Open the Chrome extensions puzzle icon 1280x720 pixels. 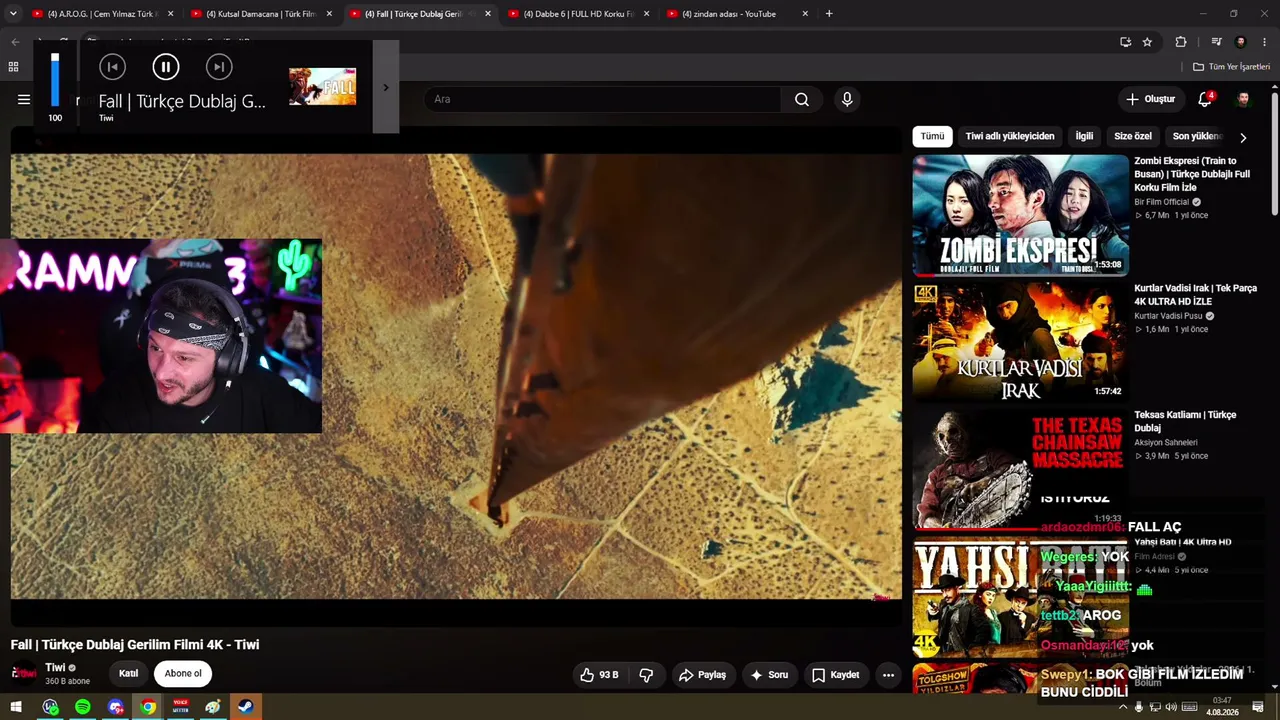click(x=1181, y=42)
